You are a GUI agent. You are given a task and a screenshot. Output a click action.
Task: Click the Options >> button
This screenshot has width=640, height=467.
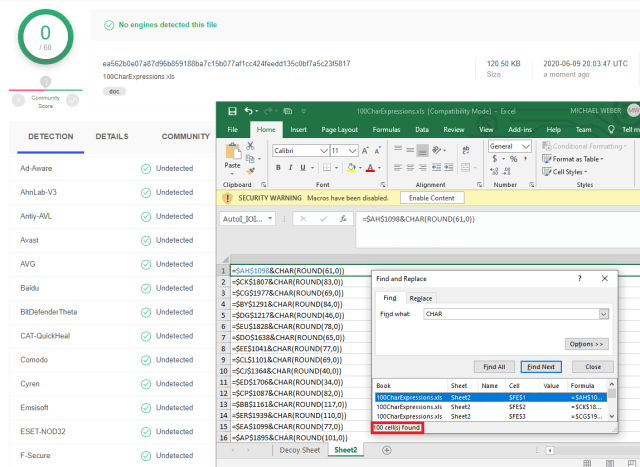pyautogui.click(x=586, y=344)
